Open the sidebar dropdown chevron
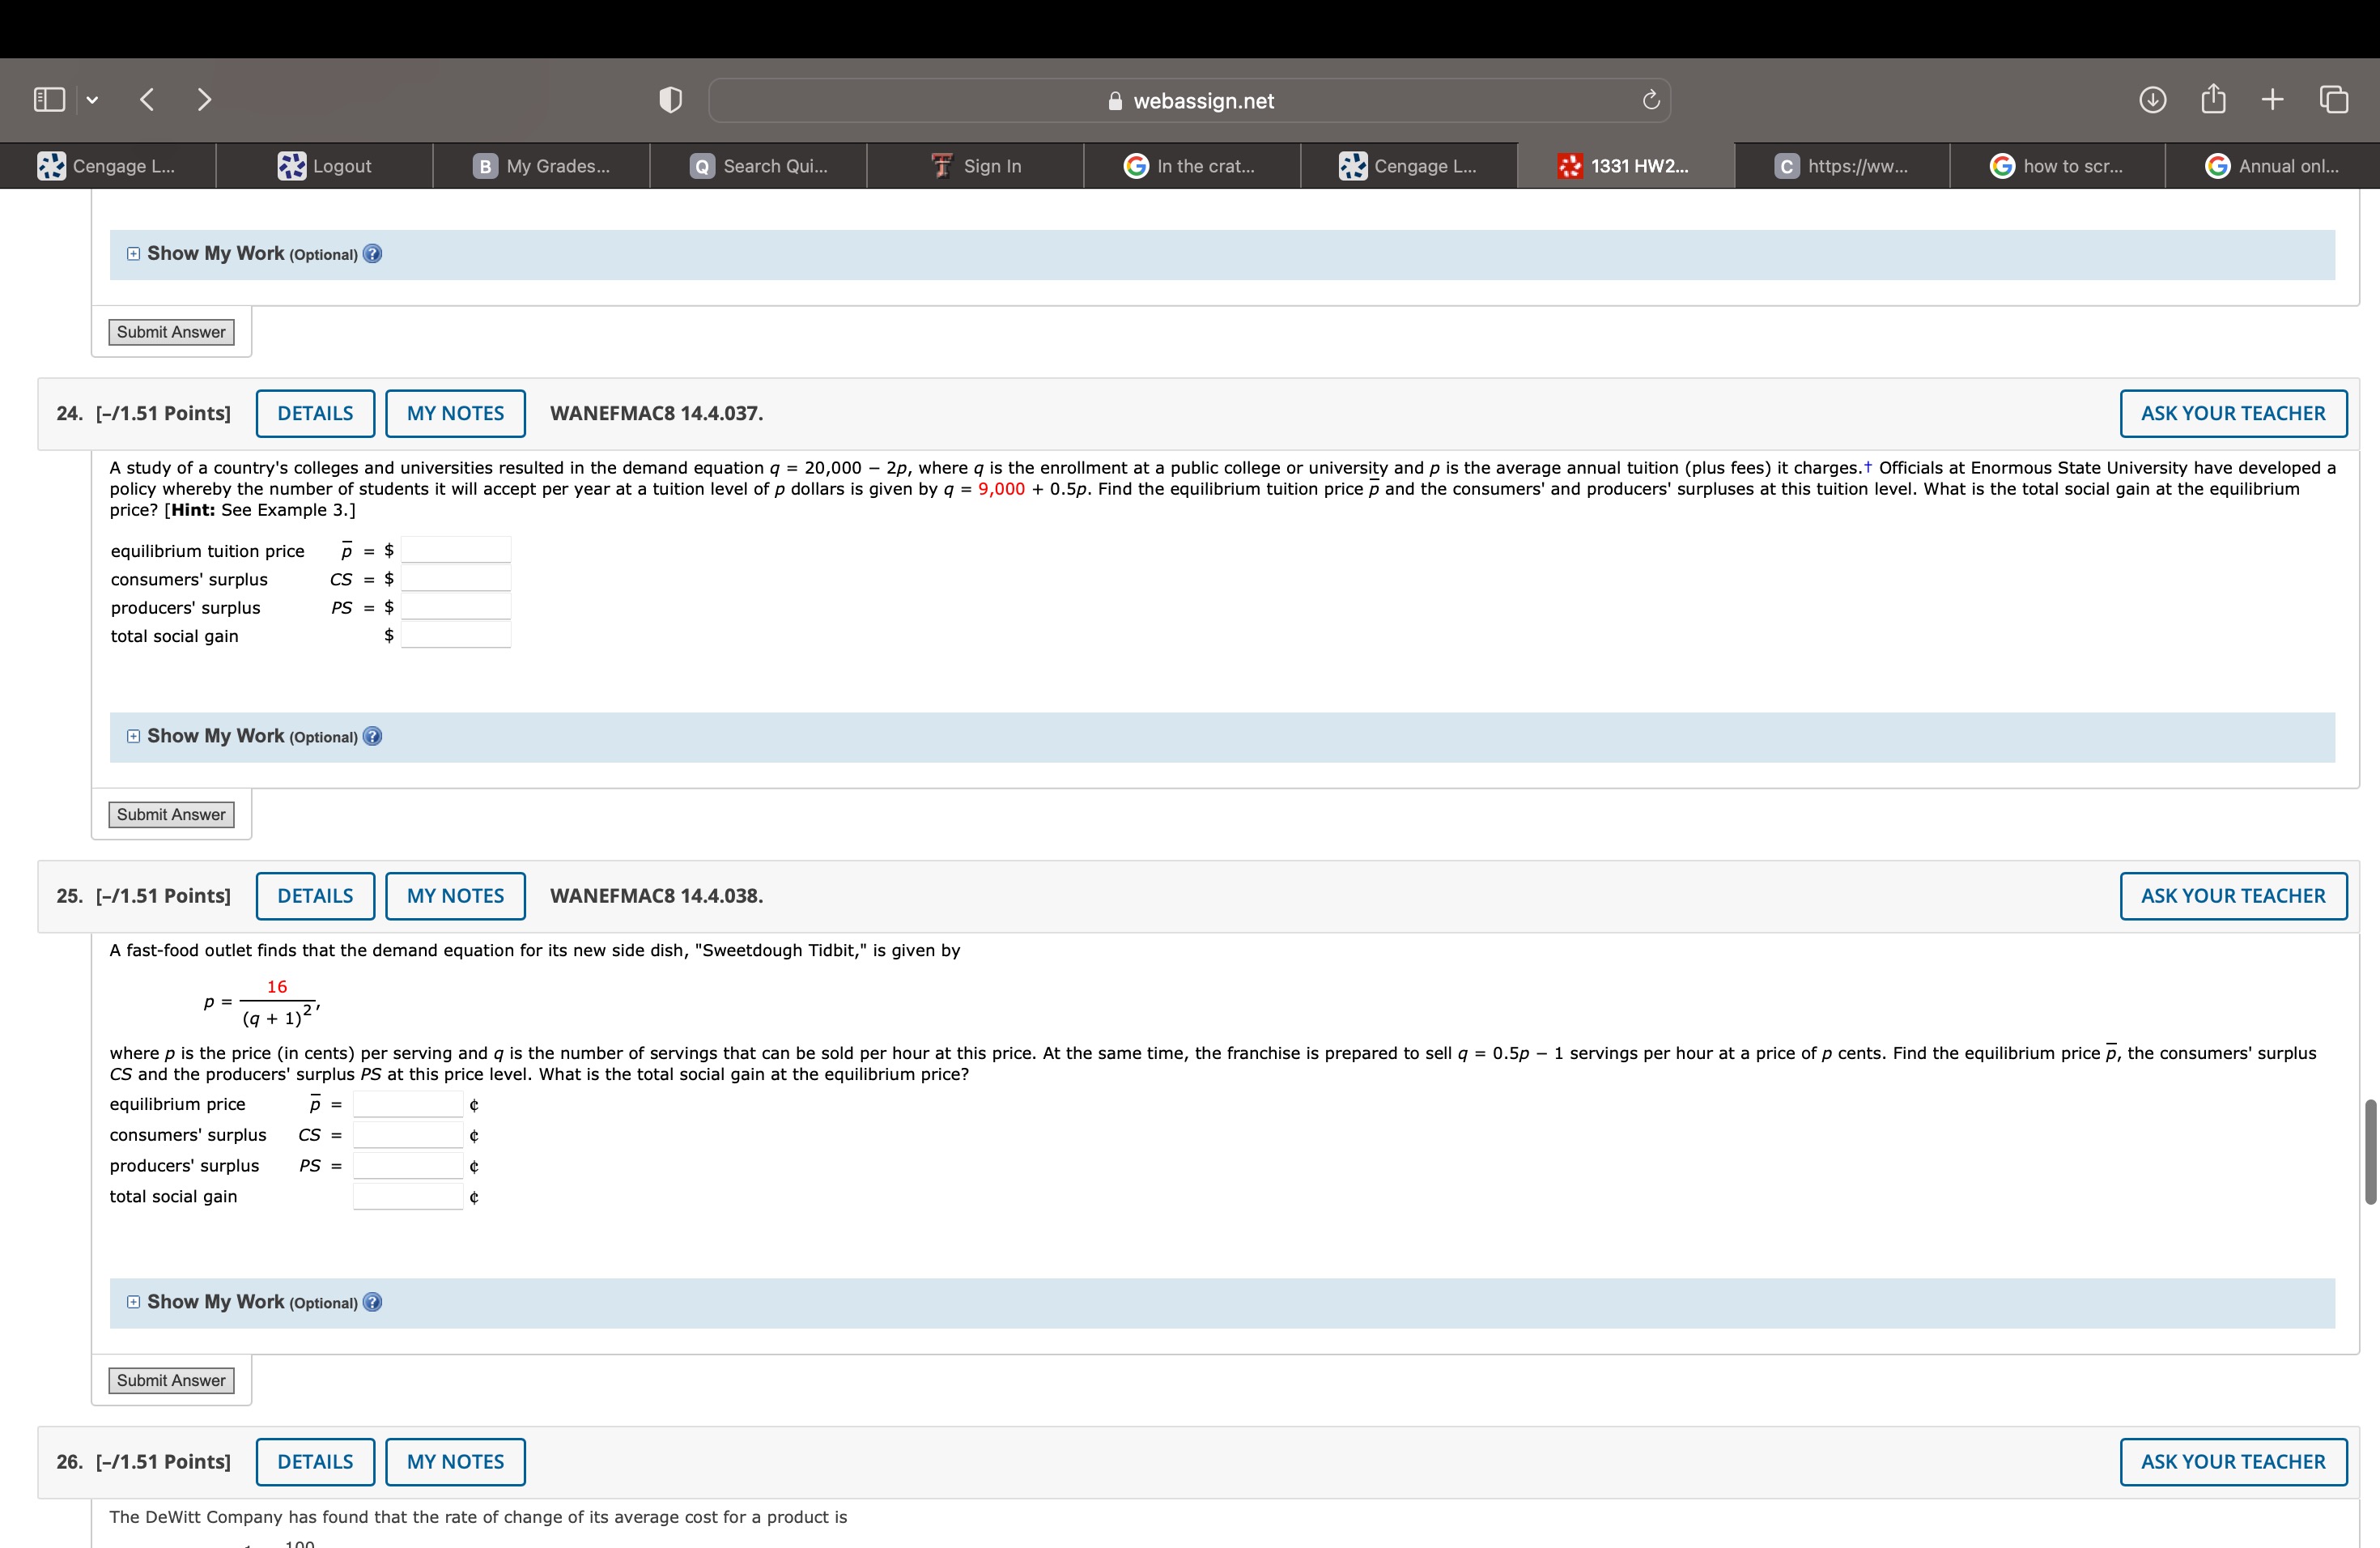The height and width of the screenshot is (1548, 2380). pyautogui.click(x=92, y=100)
